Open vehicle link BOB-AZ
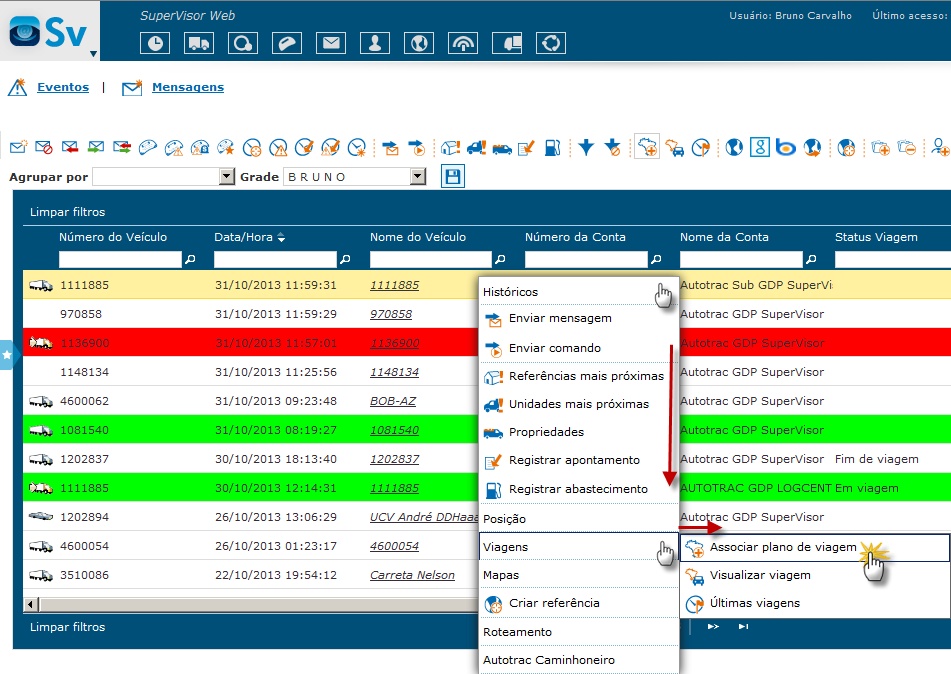The image size is (951, 674). pyautogui.click(x=393, y=401)
